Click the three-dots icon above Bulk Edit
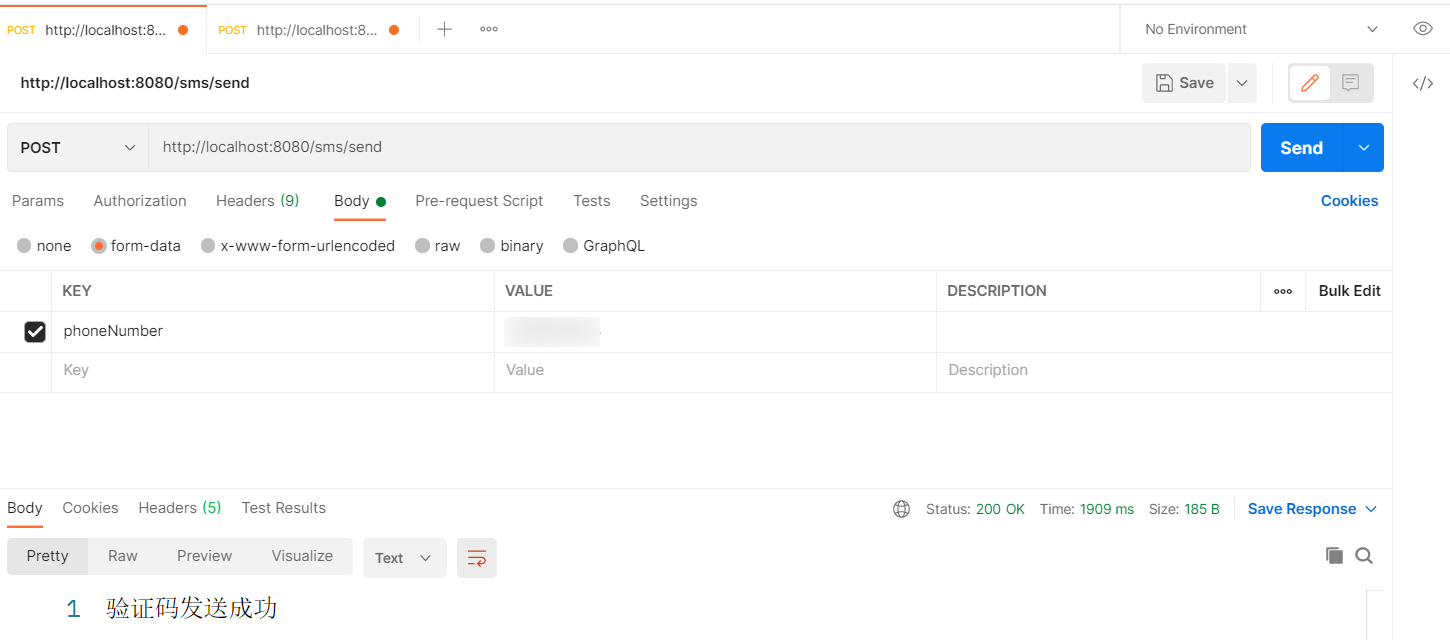The image size is (1450, 640). (x=1283, y=291)
